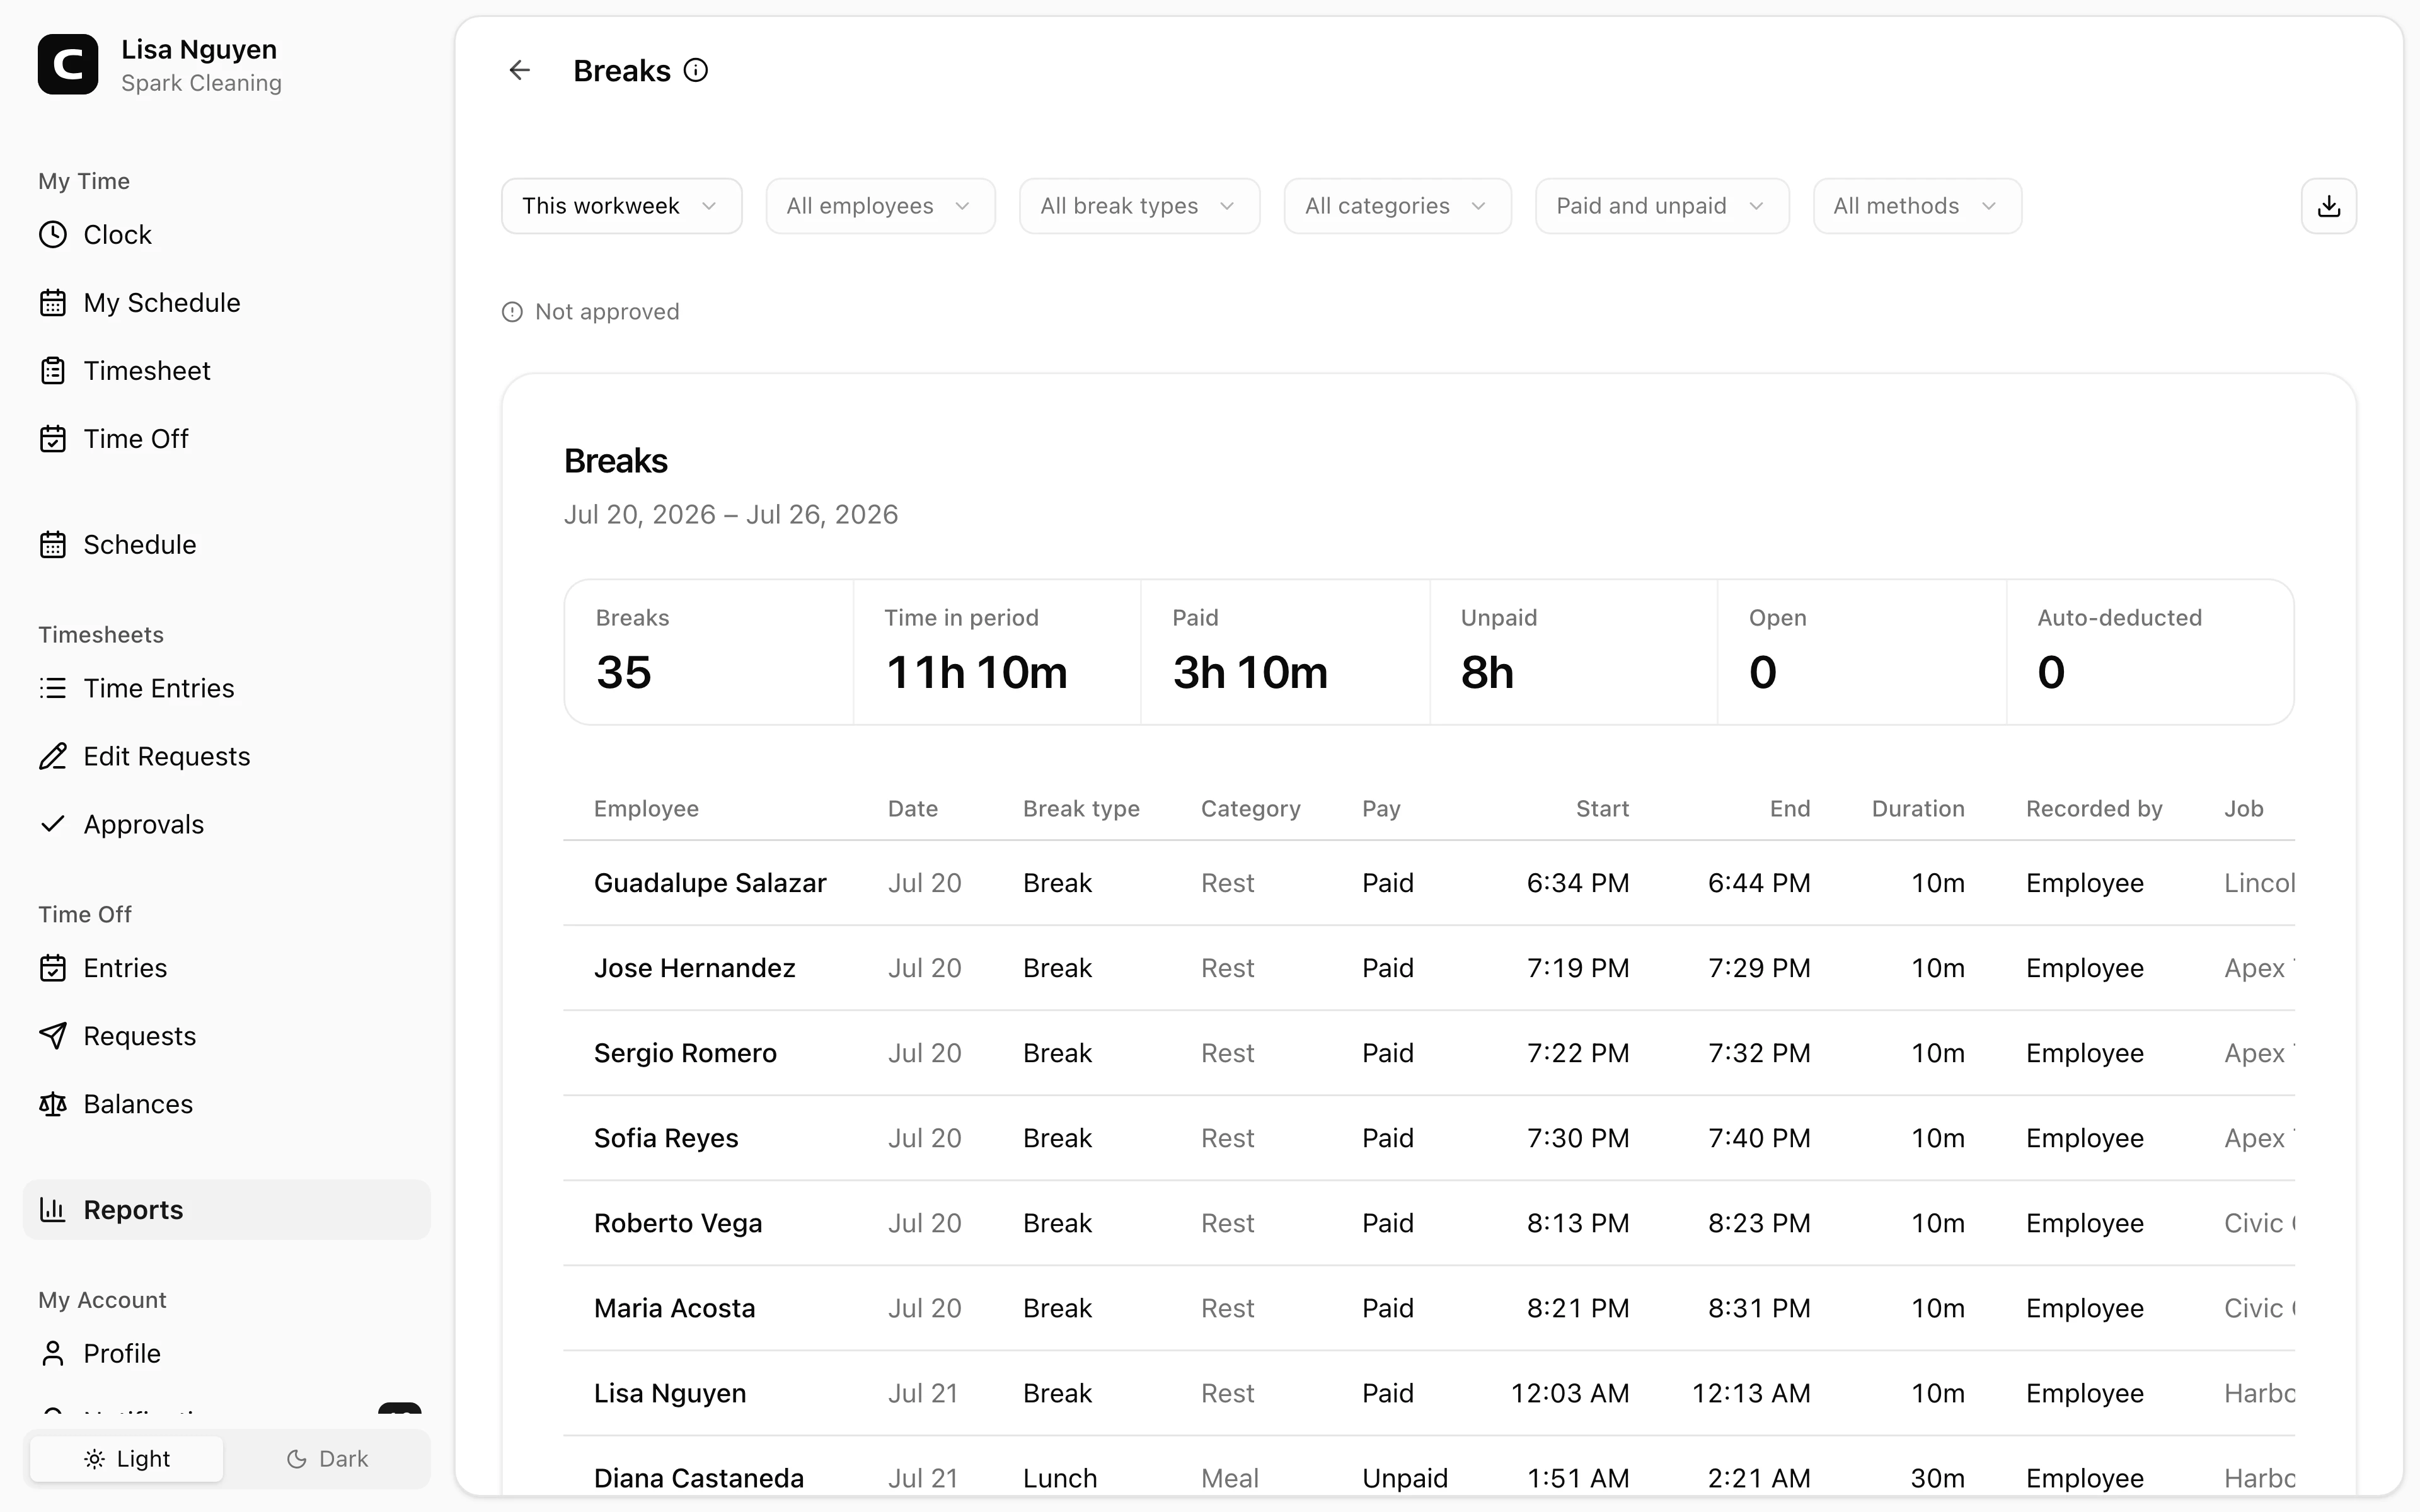This screenshot has height=1512, width=2420.
Task: Click the info icon next to Breaks
Action: click(696, 71)
